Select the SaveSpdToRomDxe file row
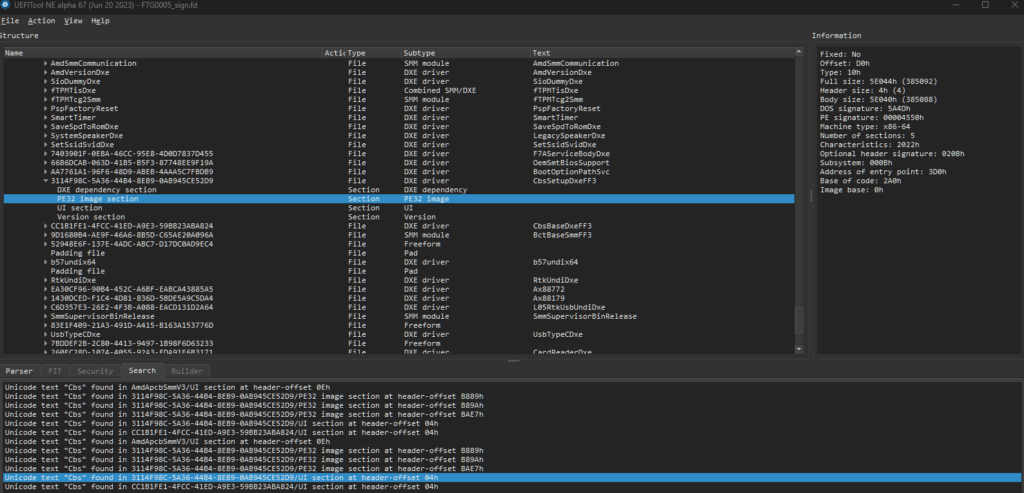 pyautogui.click(x=399, y=127)
